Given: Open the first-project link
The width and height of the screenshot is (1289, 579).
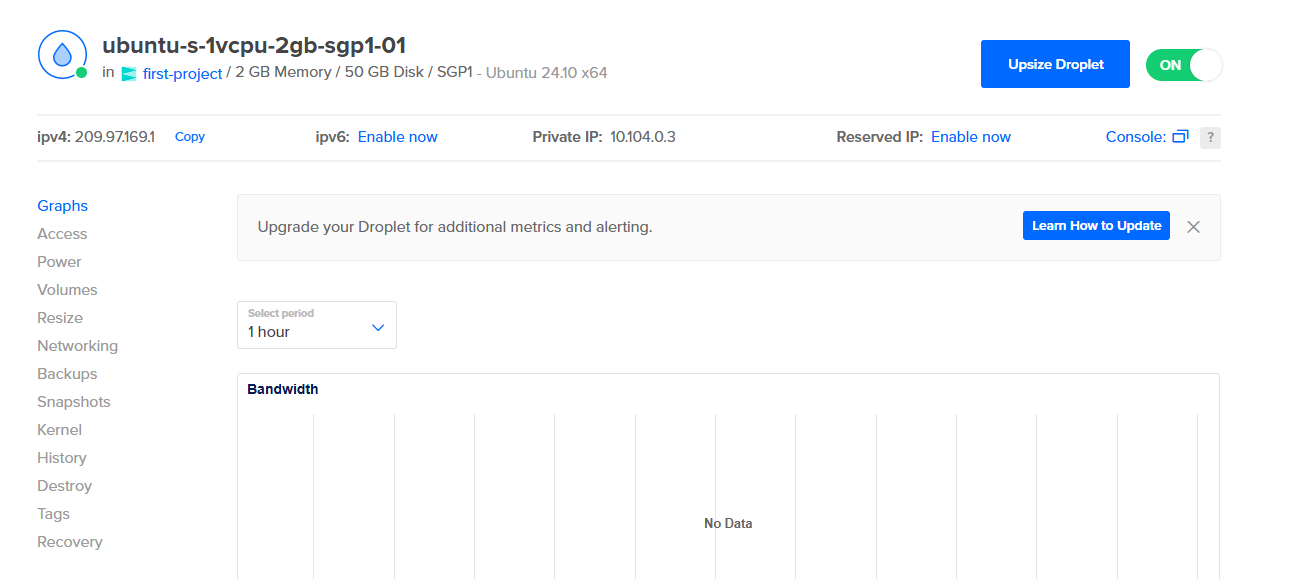Looking at the screenshot, I should tap(182, 73).
